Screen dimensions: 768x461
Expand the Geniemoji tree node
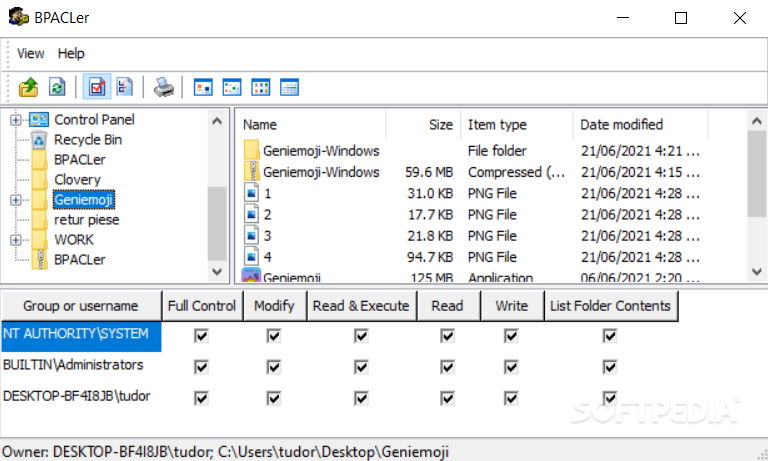pyautogui.click(x=16, y=200)
